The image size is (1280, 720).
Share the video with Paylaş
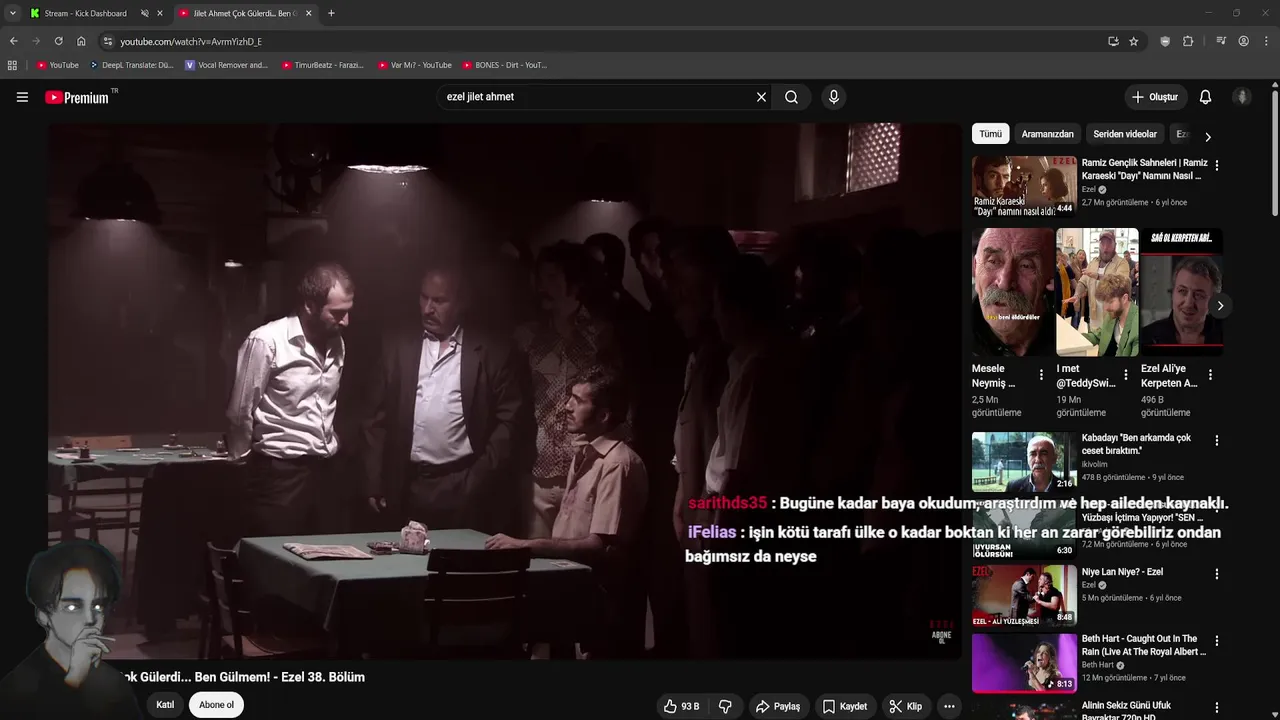tap(777, 706)
